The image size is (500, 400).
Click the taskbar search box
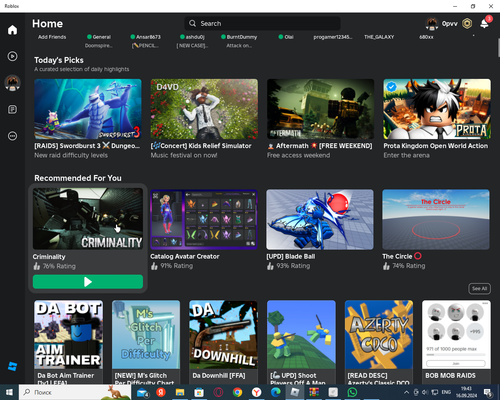coord(75,392)
